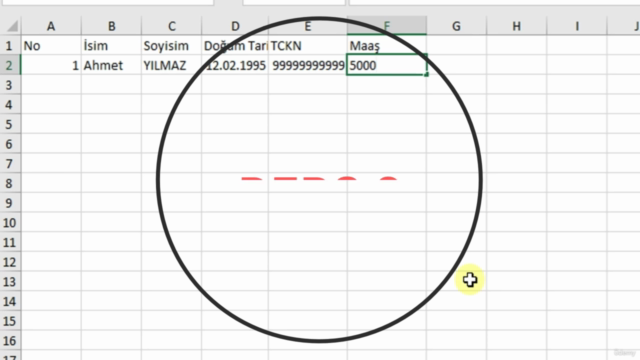Select row 8 header
The width and height of the screenshot is (640, 360).
pyautogui.click(x=10, y=183)
